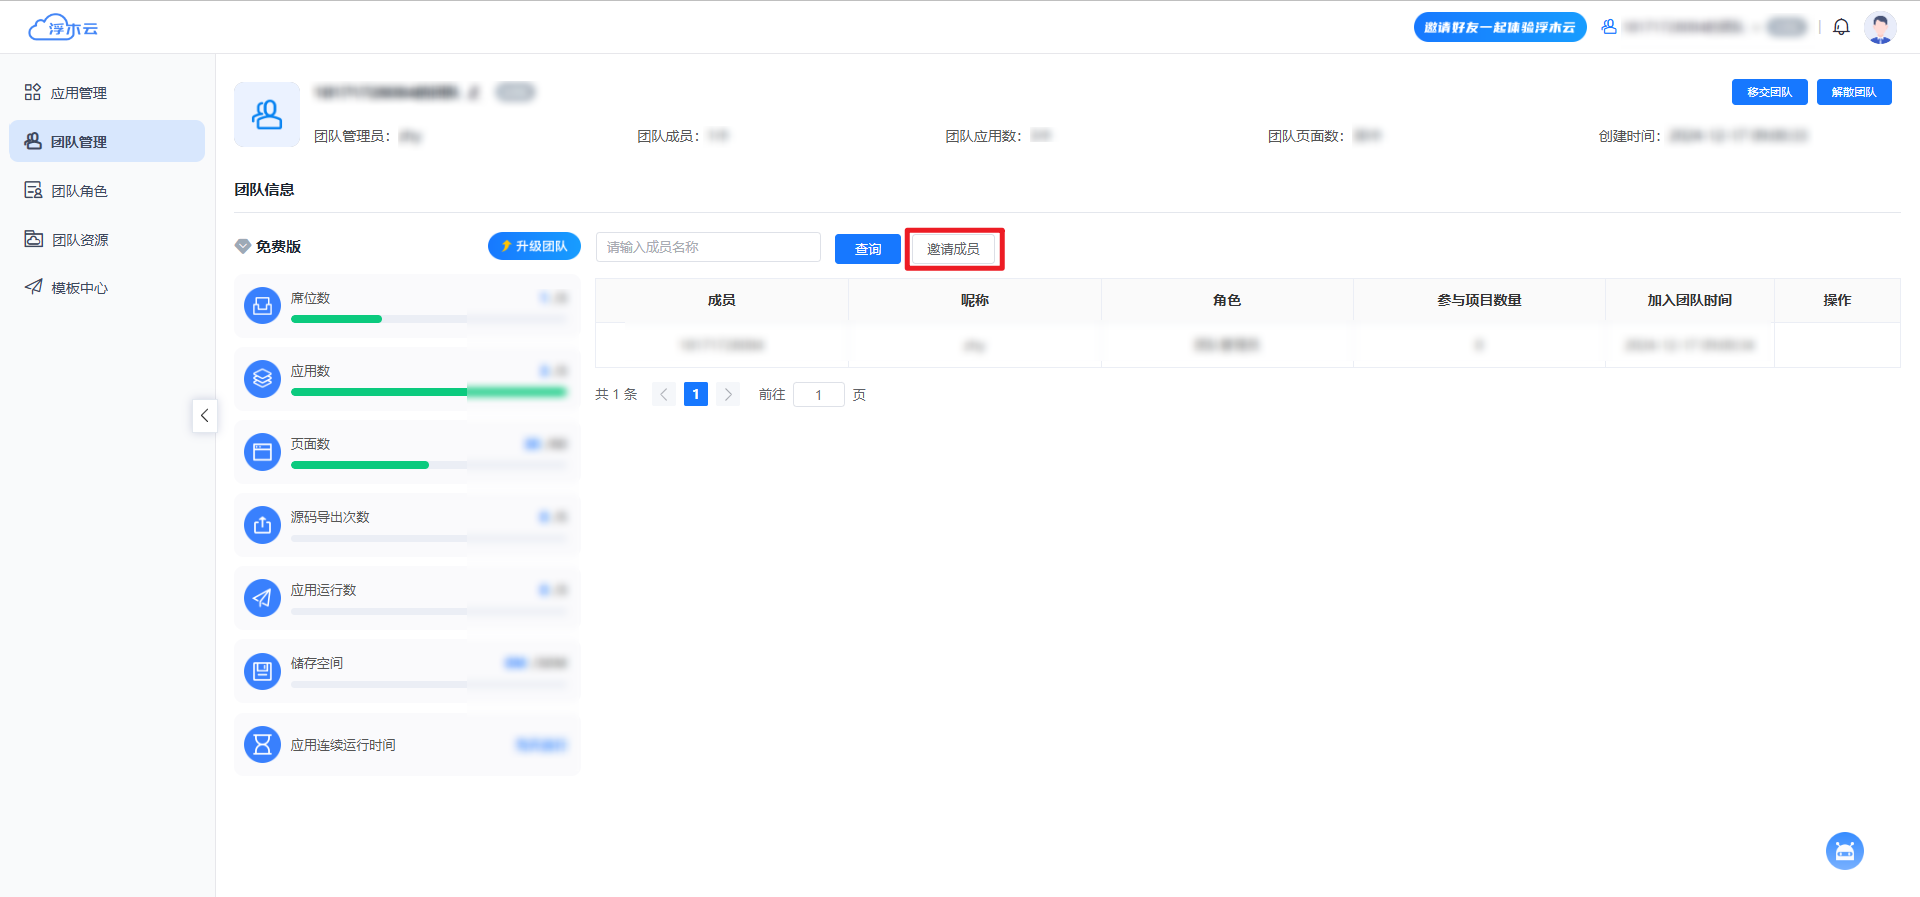Click the 应用数 usage progress bar
Viewport: 1920px width, 897px height.
point(428,392)
